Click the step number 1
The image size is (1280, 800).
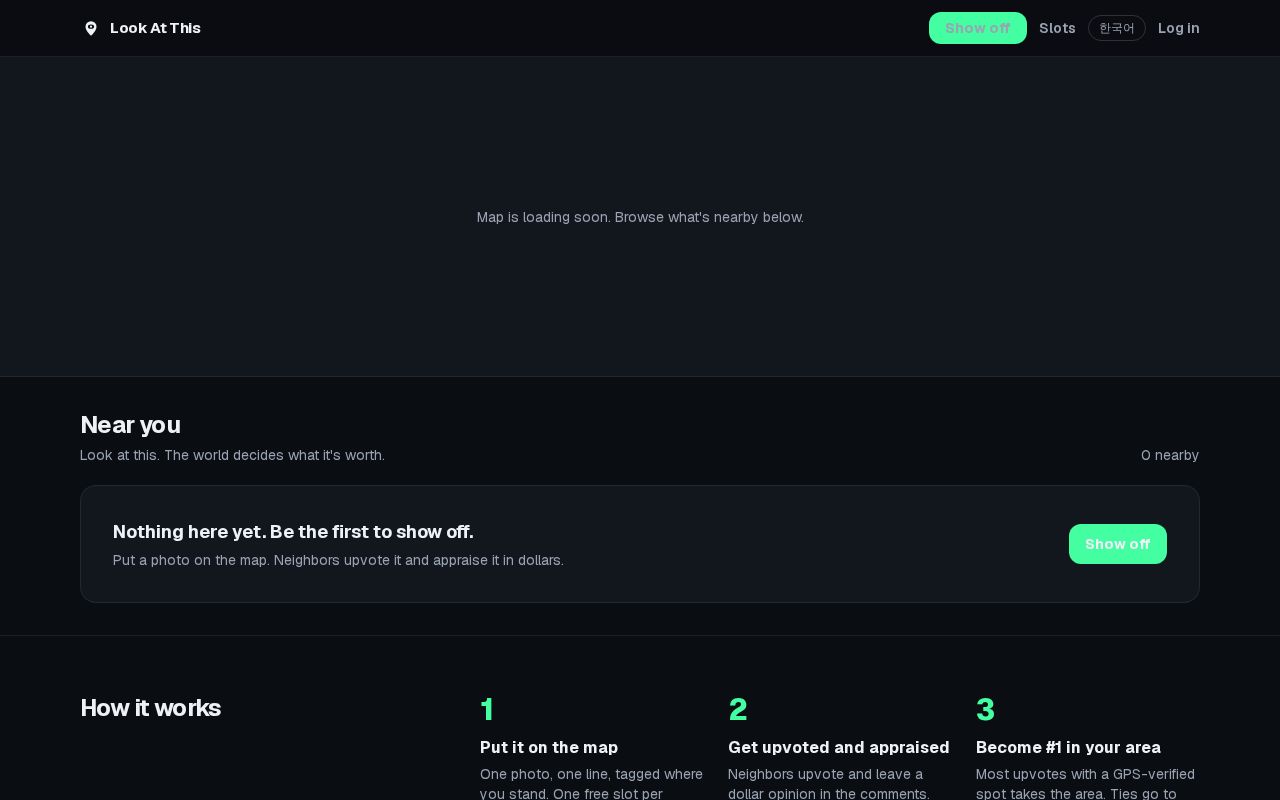487,709
